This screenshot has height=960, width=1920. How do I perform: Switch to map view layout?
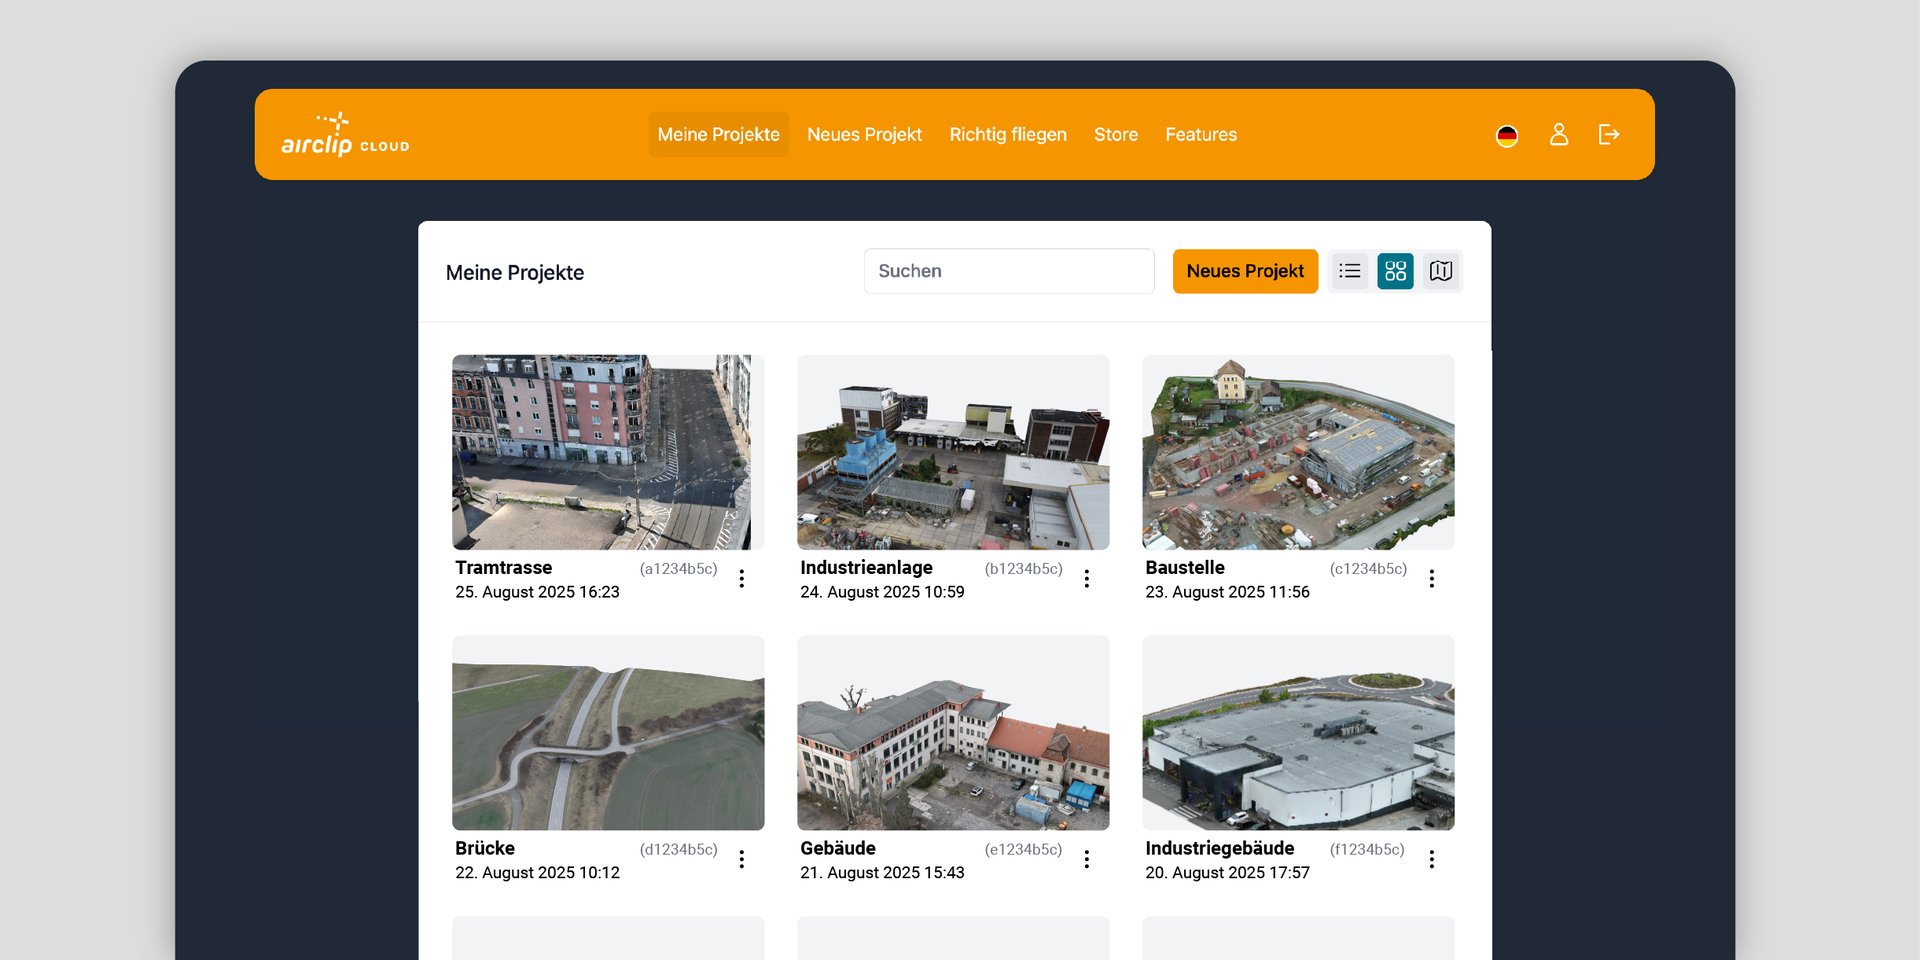(1441, 271)
